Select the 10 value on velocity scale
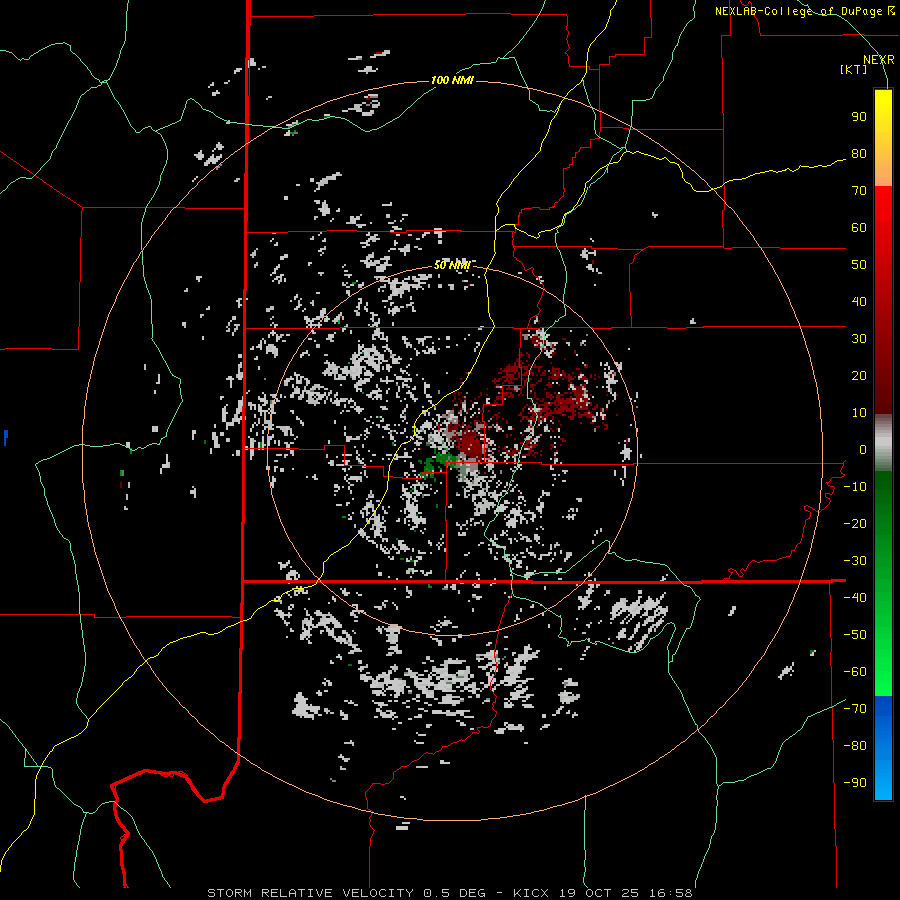 [x=859, y=413]
